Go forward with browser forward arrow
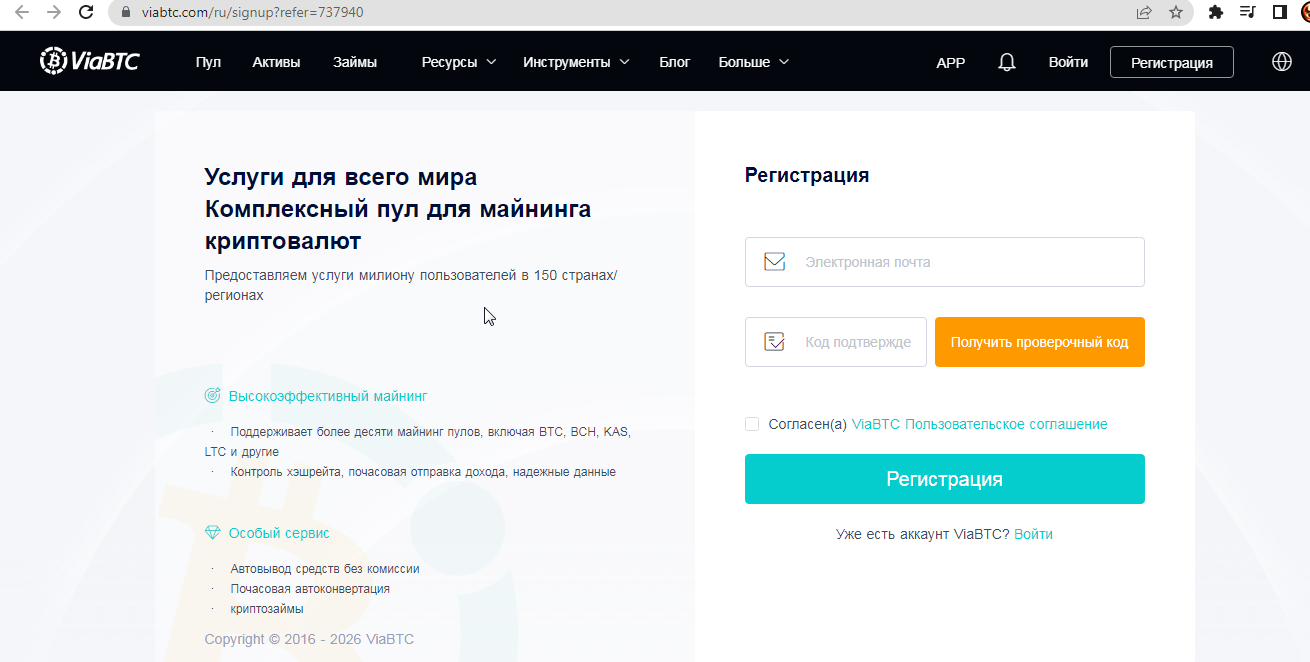The height and width of the screenshot is (662, 1310). click(54, 12)
